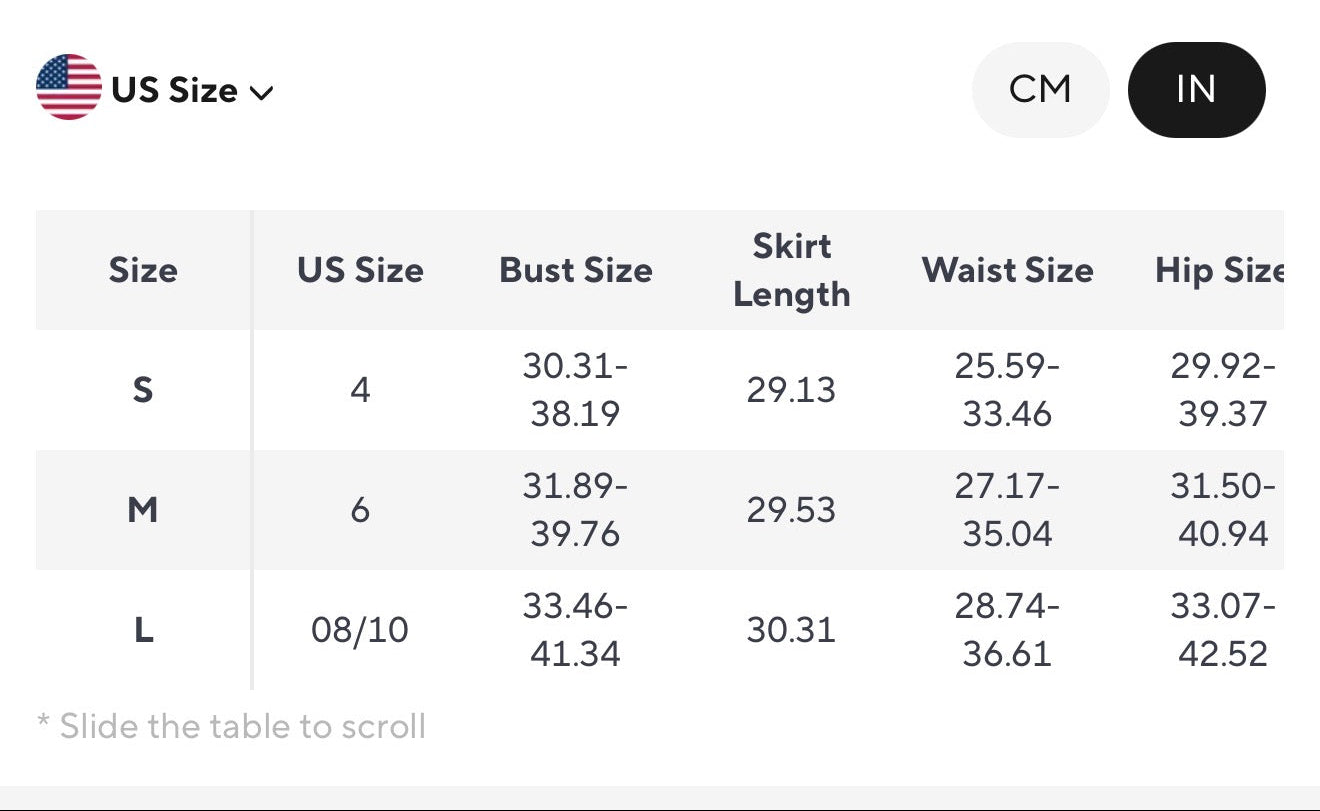Image resolution: width=1320 pixels, height=811 pixels.
Task: Select the IN unit option
Action: 1196,89
